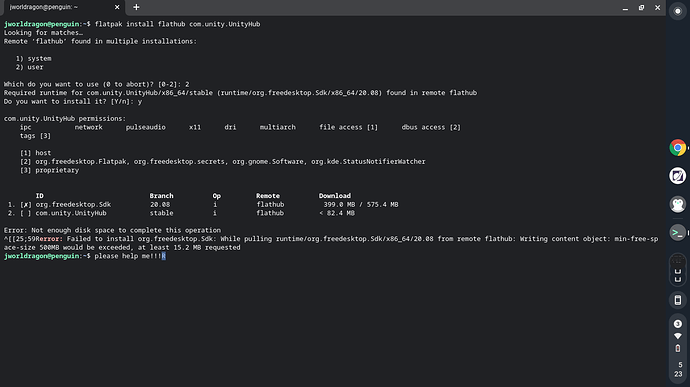Screen dimensions: 690x387
Task: Click the 'org.freedesktop.Sdk' ID cell
Action: 73,204
